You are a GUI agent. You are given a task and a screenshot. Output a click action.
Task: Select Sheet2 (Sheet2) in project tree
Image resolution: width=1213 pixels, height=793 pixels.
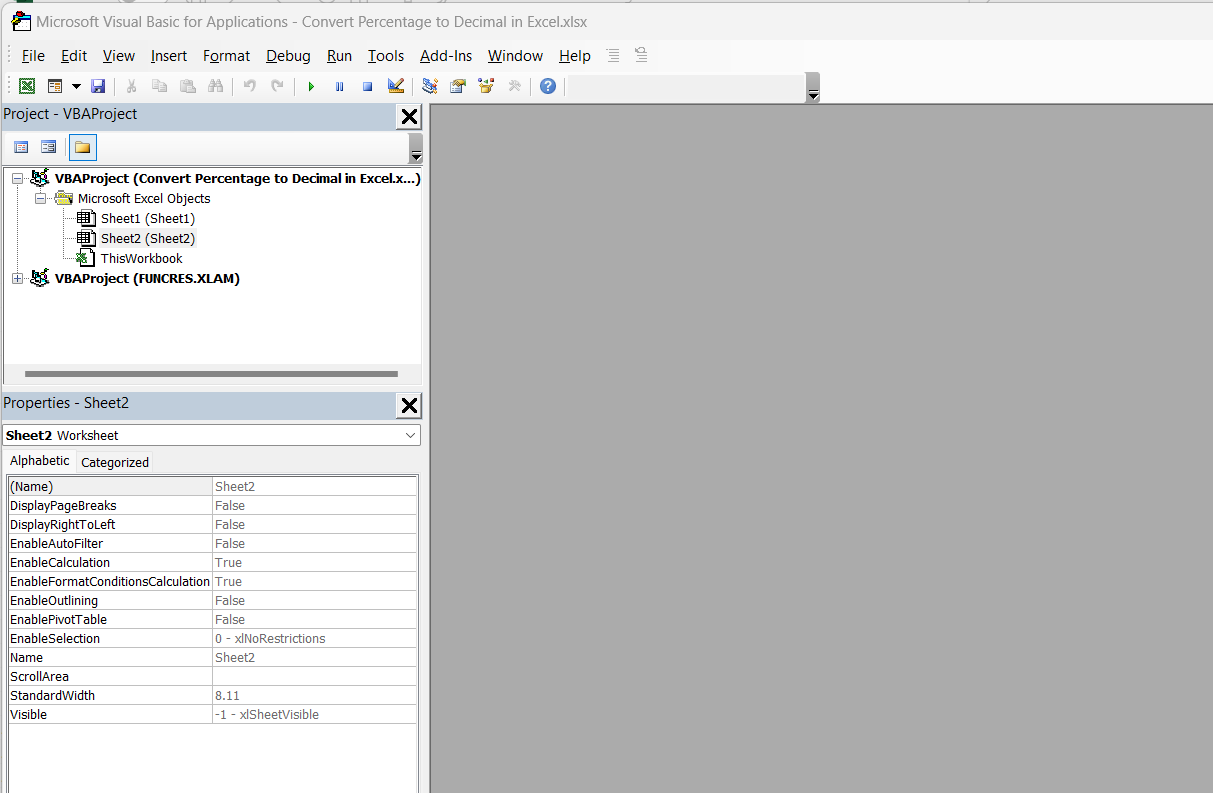[x=148, y=238]
